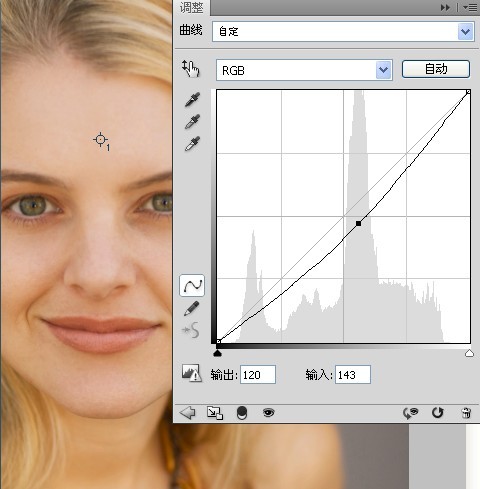Toggle clip to layer icon

click(242, 413)
